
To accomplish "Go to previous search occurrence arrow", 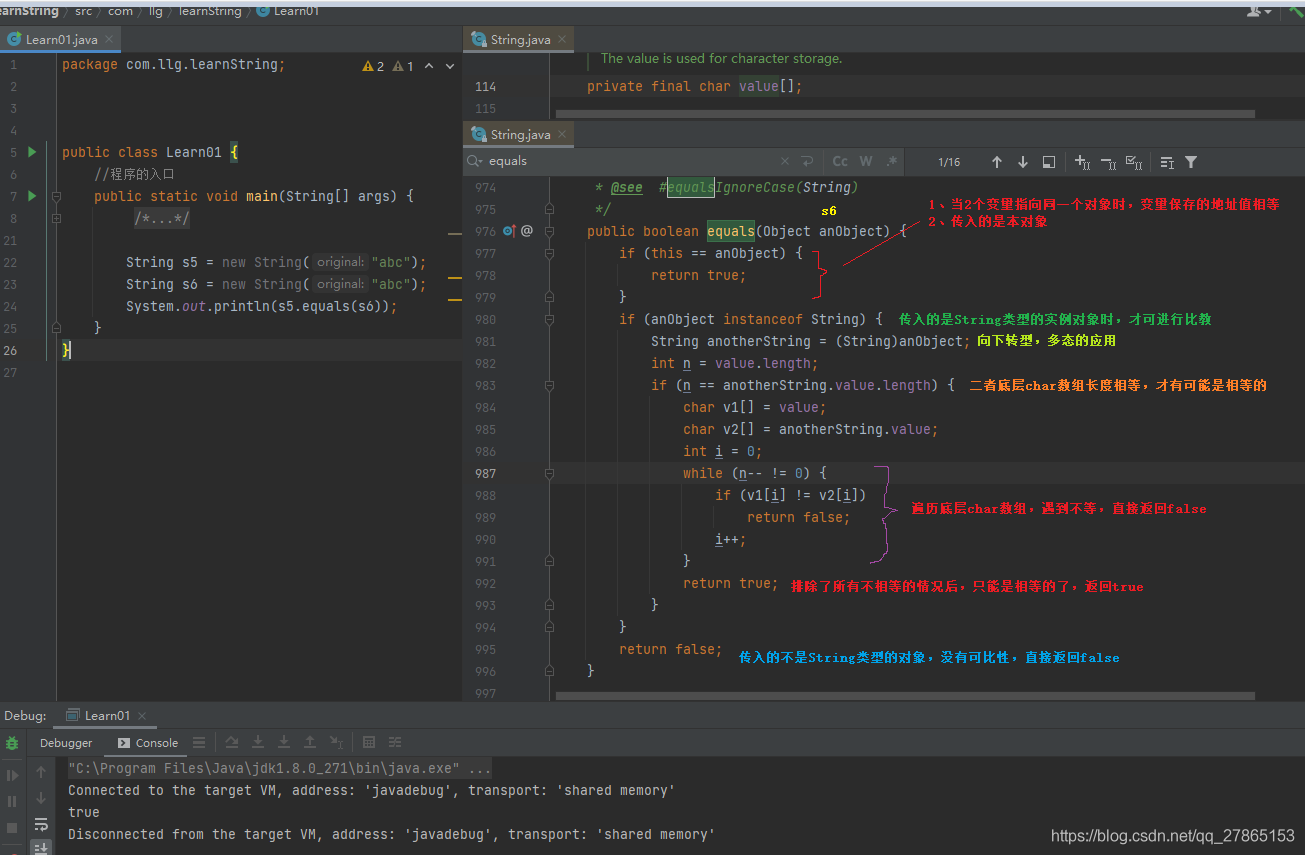I will pyautogui.click(x=997, y=162).
